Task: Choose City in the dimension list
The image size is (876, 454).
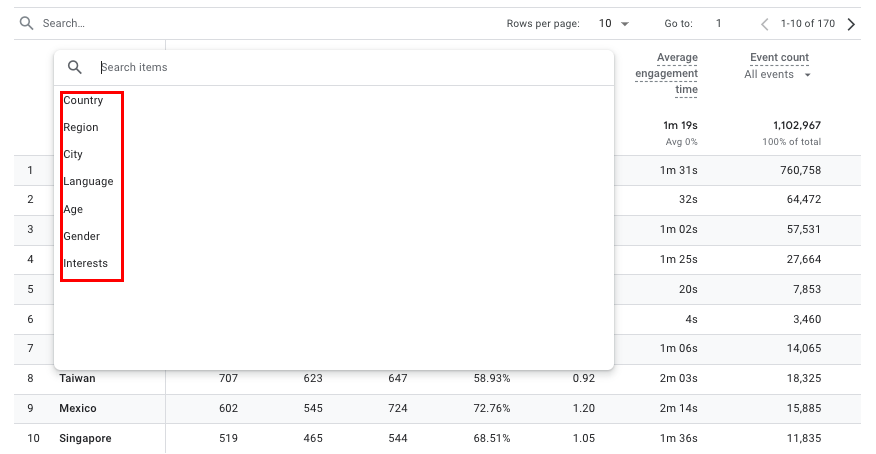Action: tap(73, 154)
